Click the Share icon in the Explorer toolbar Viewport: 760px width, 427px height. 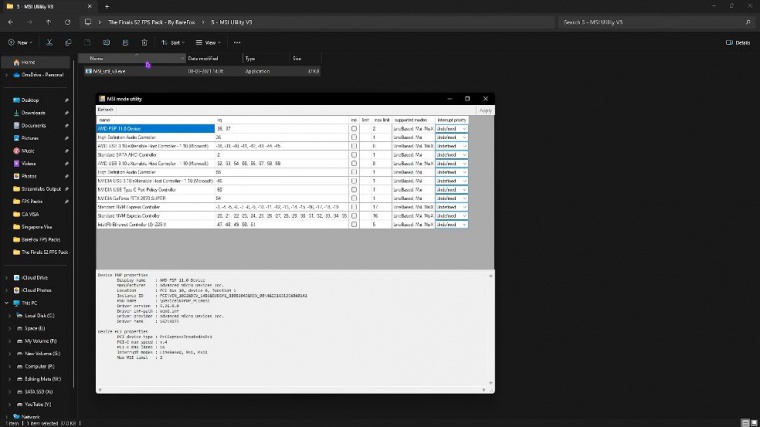[125, 43]
